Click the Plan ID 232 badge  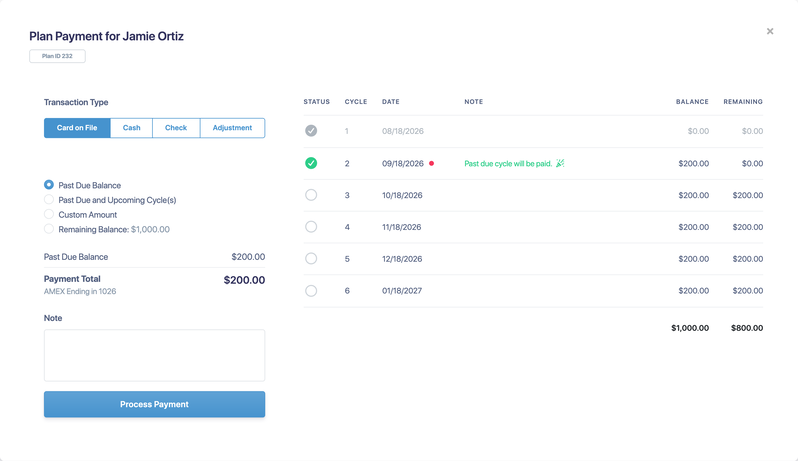[58, 56]
